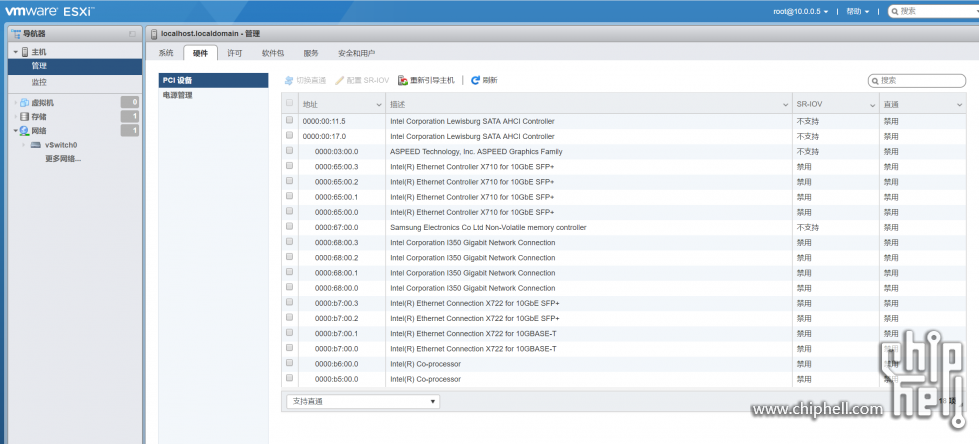Viewport: 979px width, 444px height.
Task: Expand the Storage tree node
Action: tap(16, 117)
